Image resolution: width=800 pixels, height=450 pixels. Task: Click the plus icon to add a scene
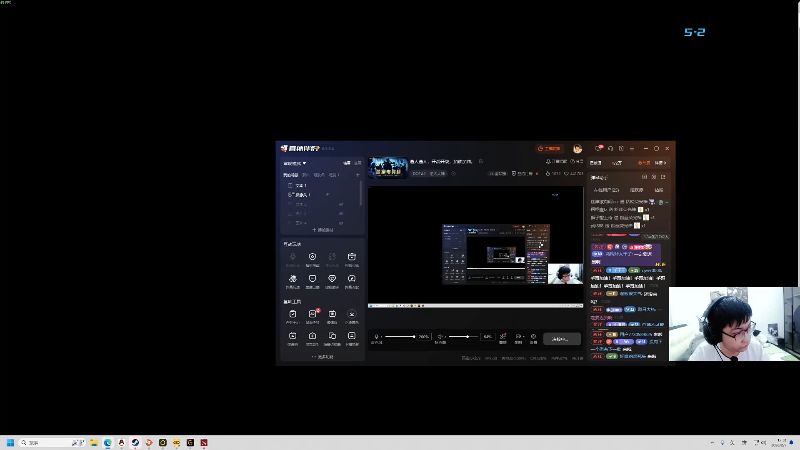point(358,175)
